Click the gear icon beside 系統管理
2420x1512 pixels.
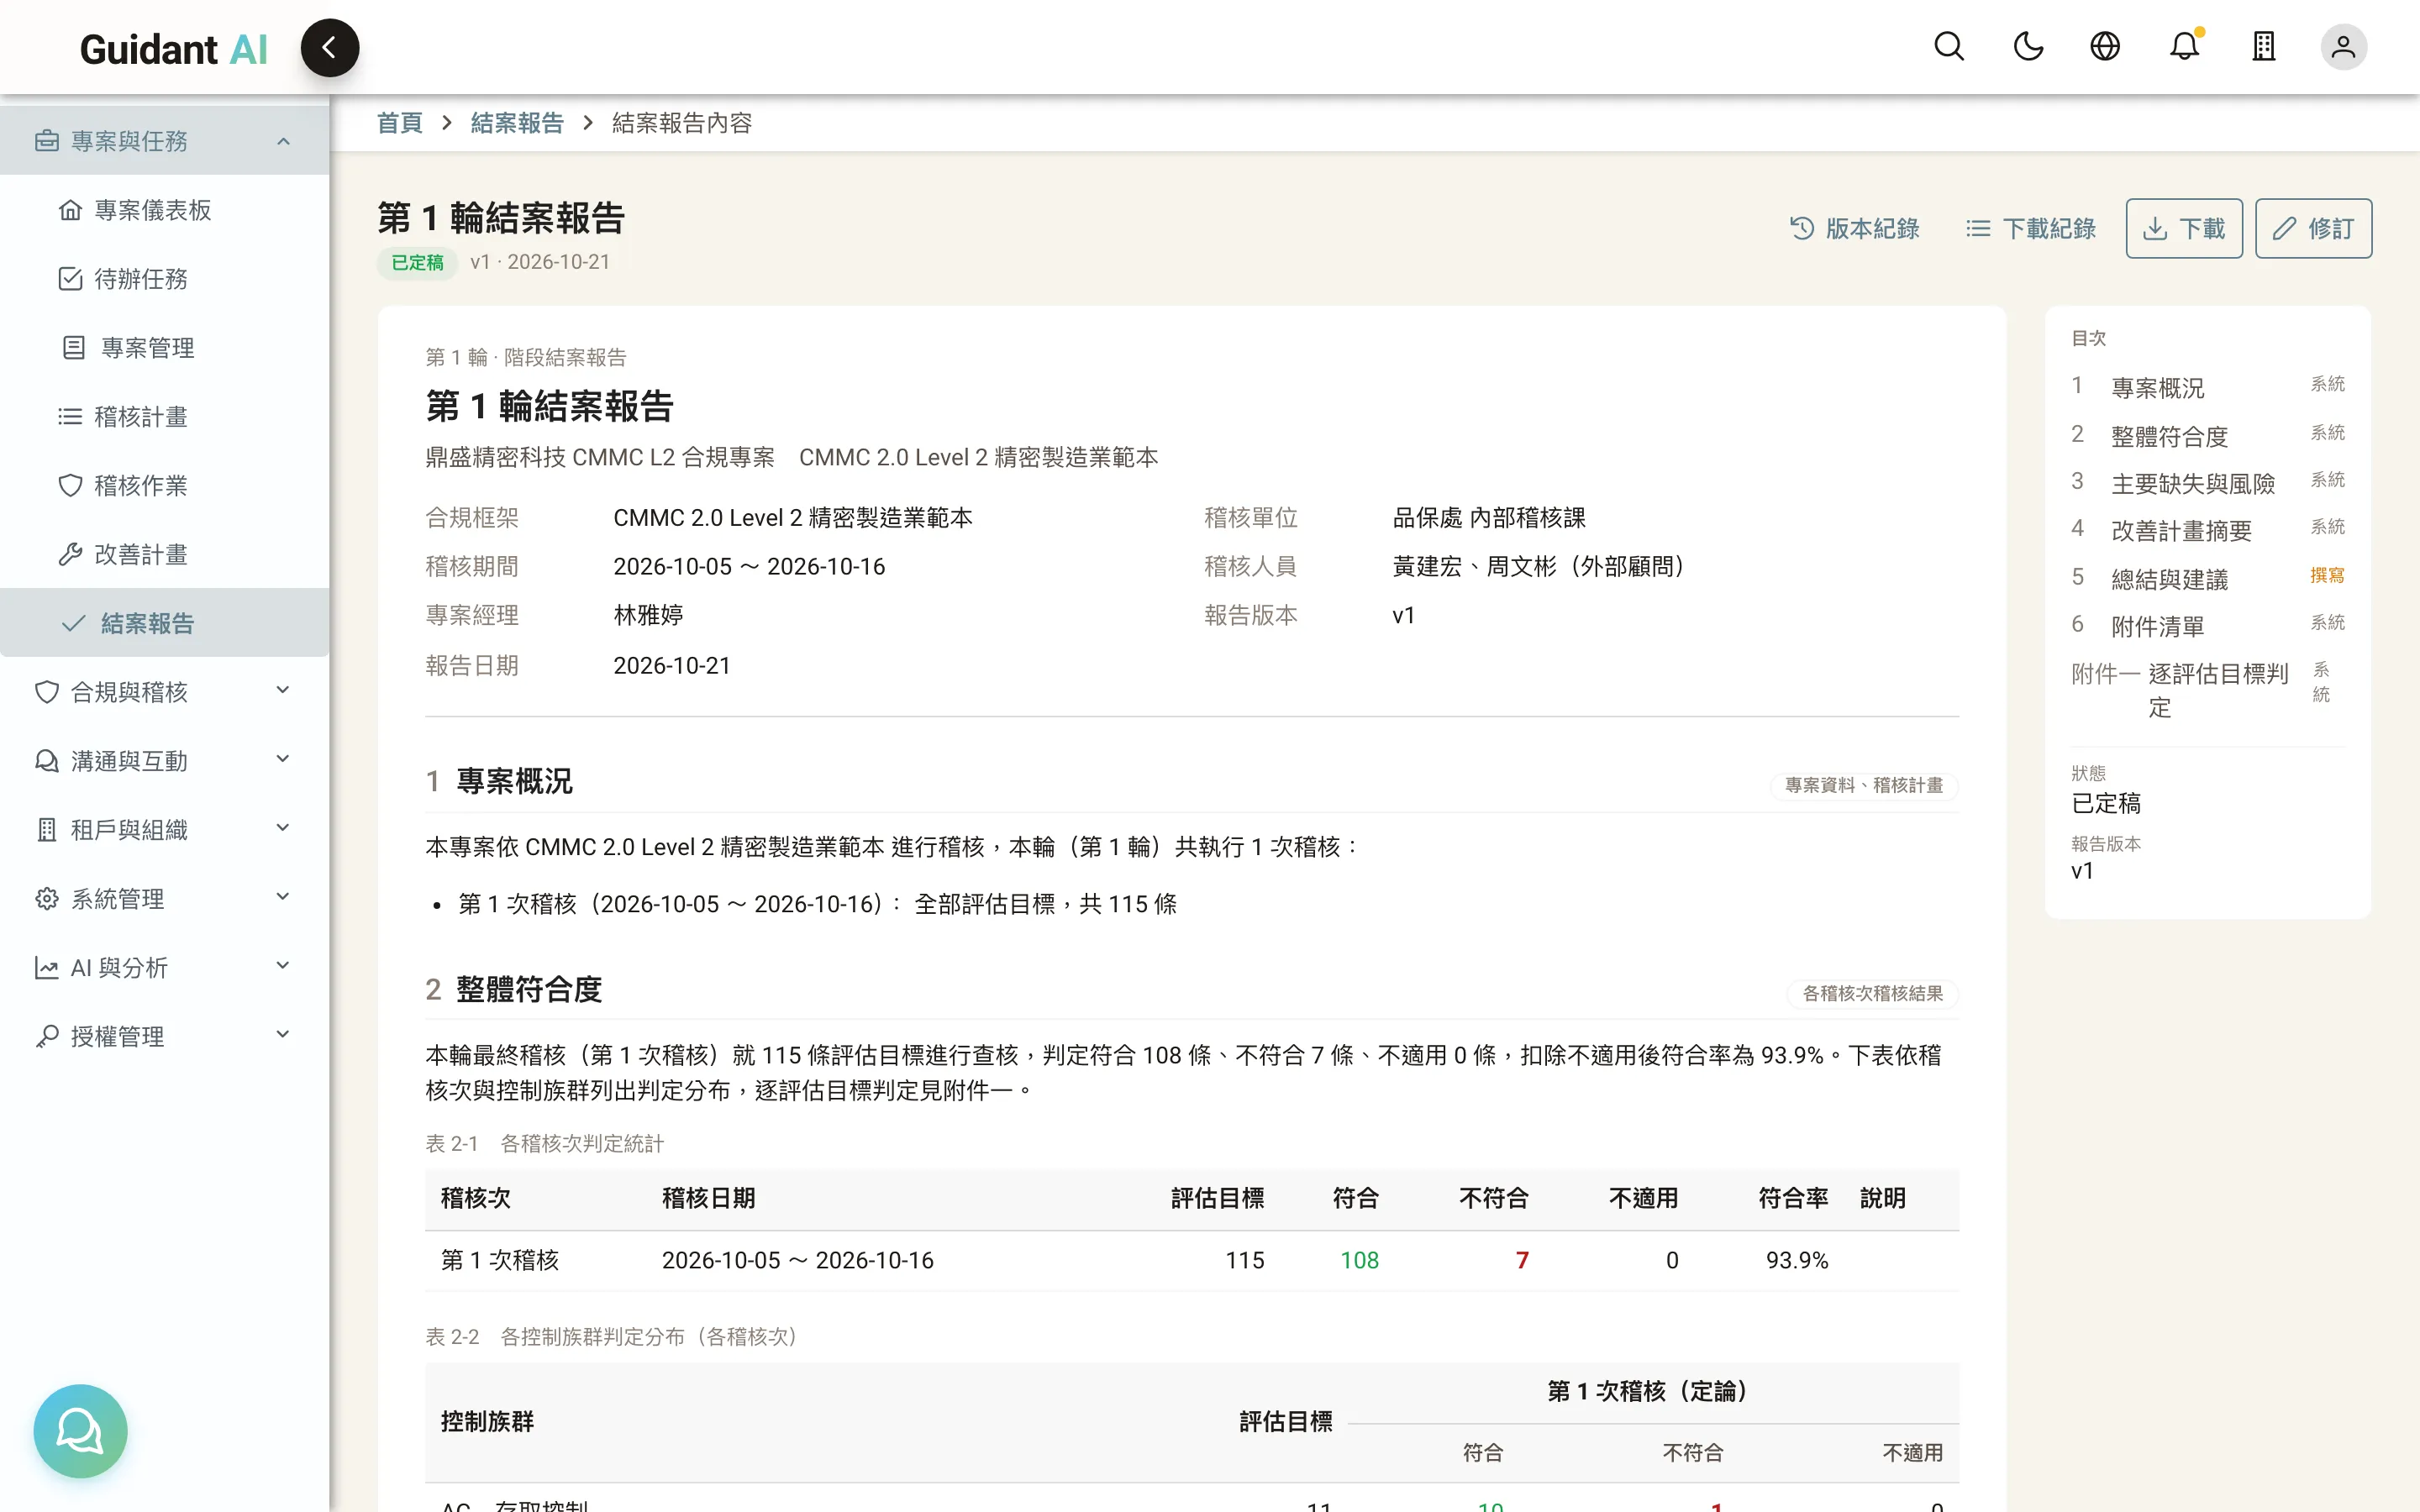(x=46, y=899)
